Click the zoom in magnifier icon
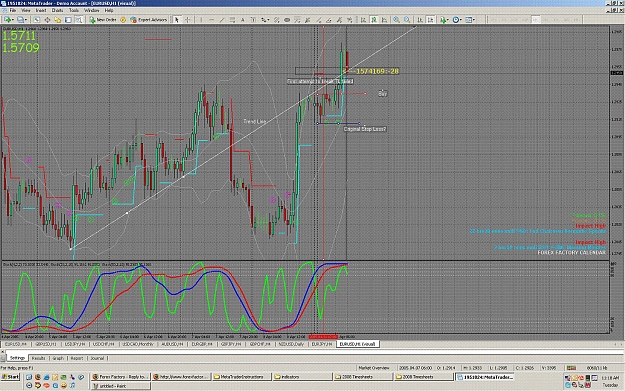 pyautogui.click(x=396, y=20)
